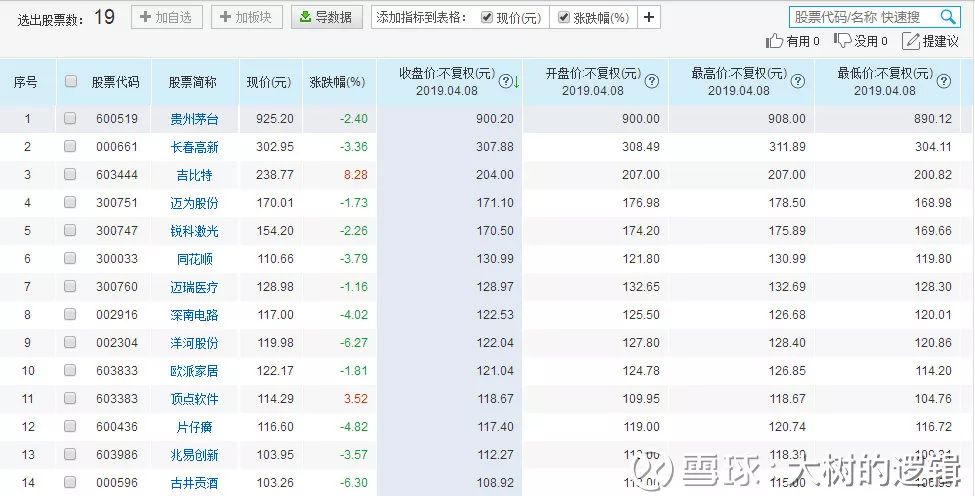Screen dimensions: 975x496
Task: Sort by the 股票简称 column header
Action: pyautogui.click(x=193, y=81)
